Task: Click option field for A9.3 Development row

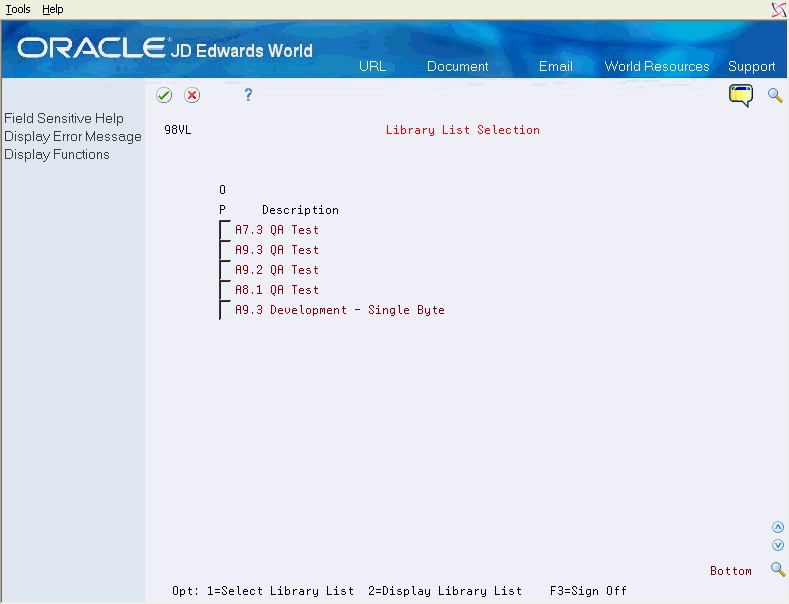Action: [225, 311]
